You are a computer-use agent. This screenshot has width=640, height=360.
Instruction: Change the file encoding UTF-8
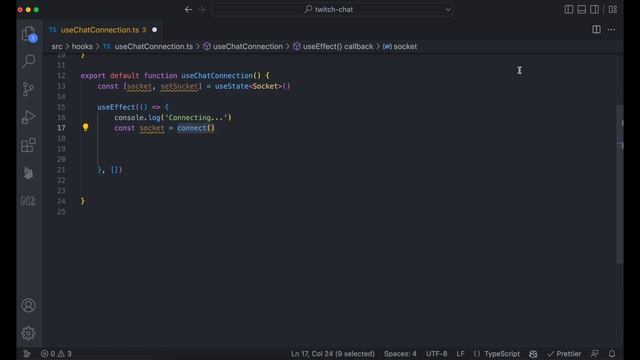tap(437, 354)
